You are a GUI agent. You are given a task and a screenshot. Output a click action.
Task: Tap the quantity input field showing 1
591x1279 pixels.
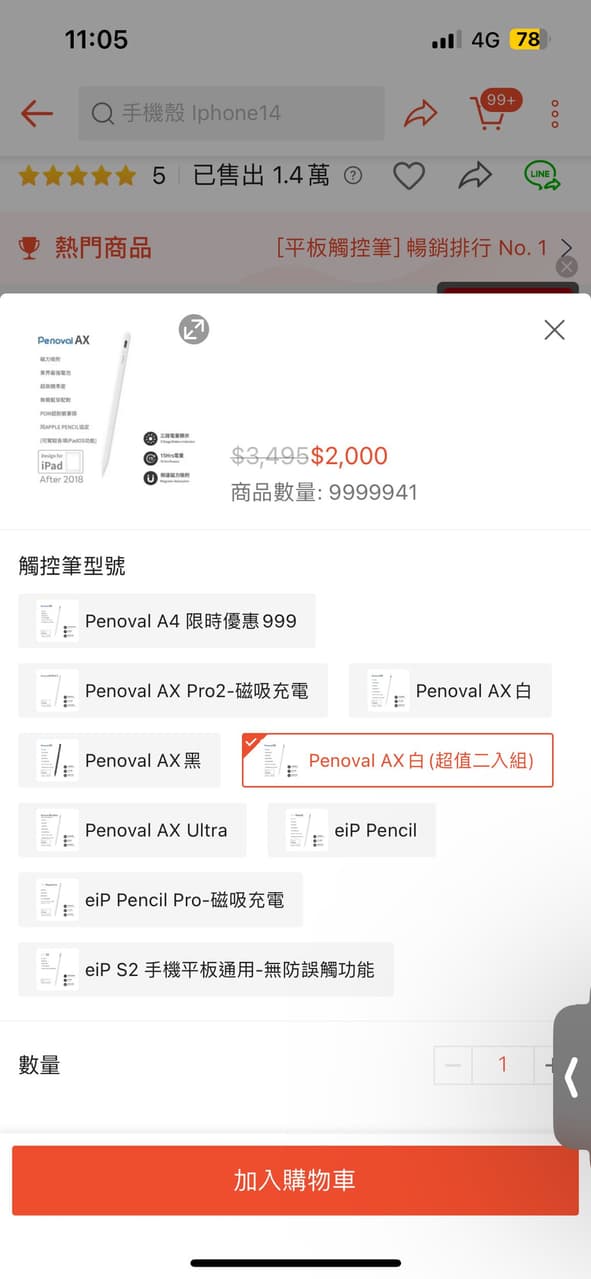click(x=503, y=1065)
